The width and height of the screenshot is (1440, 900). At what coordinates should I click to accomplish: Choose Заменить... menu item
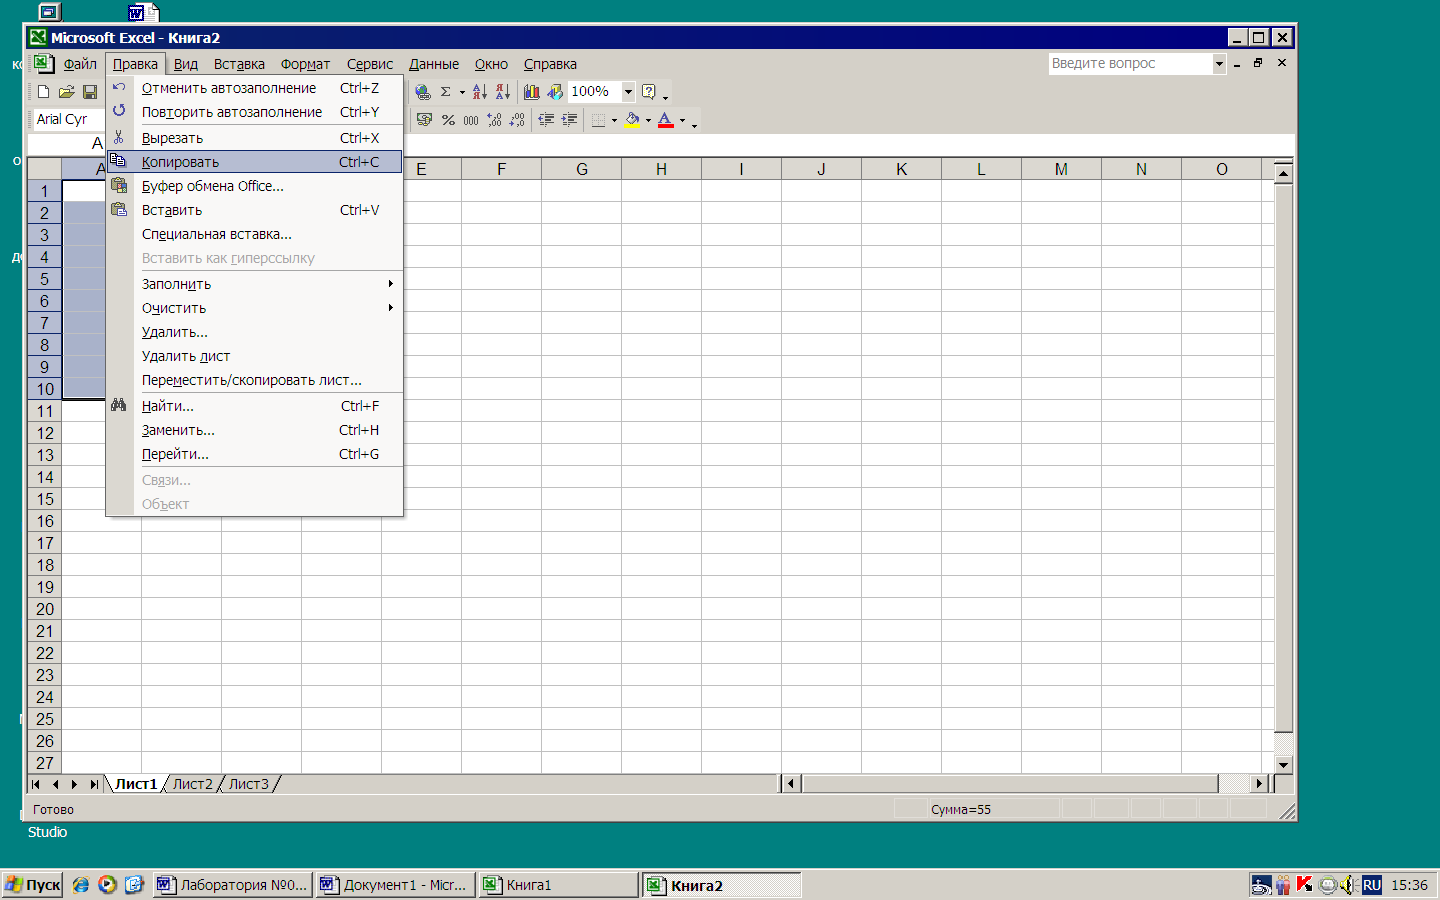tap(254, 430)
